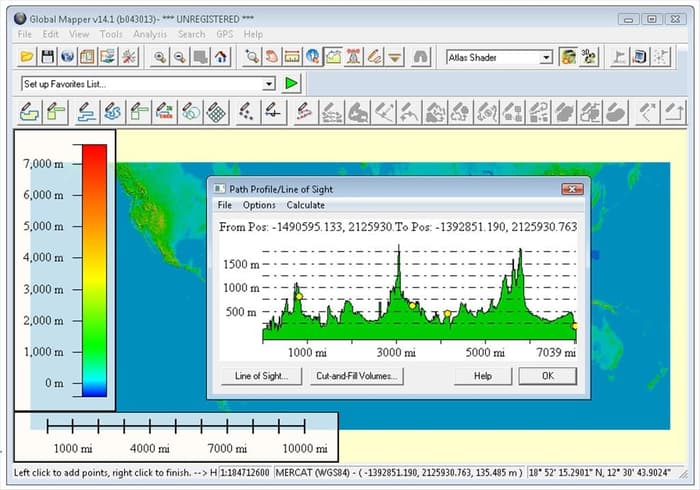Click the Cut-and-Fill Volumes button
Viewport: 700px width, 490px height.
pos(357,376)
